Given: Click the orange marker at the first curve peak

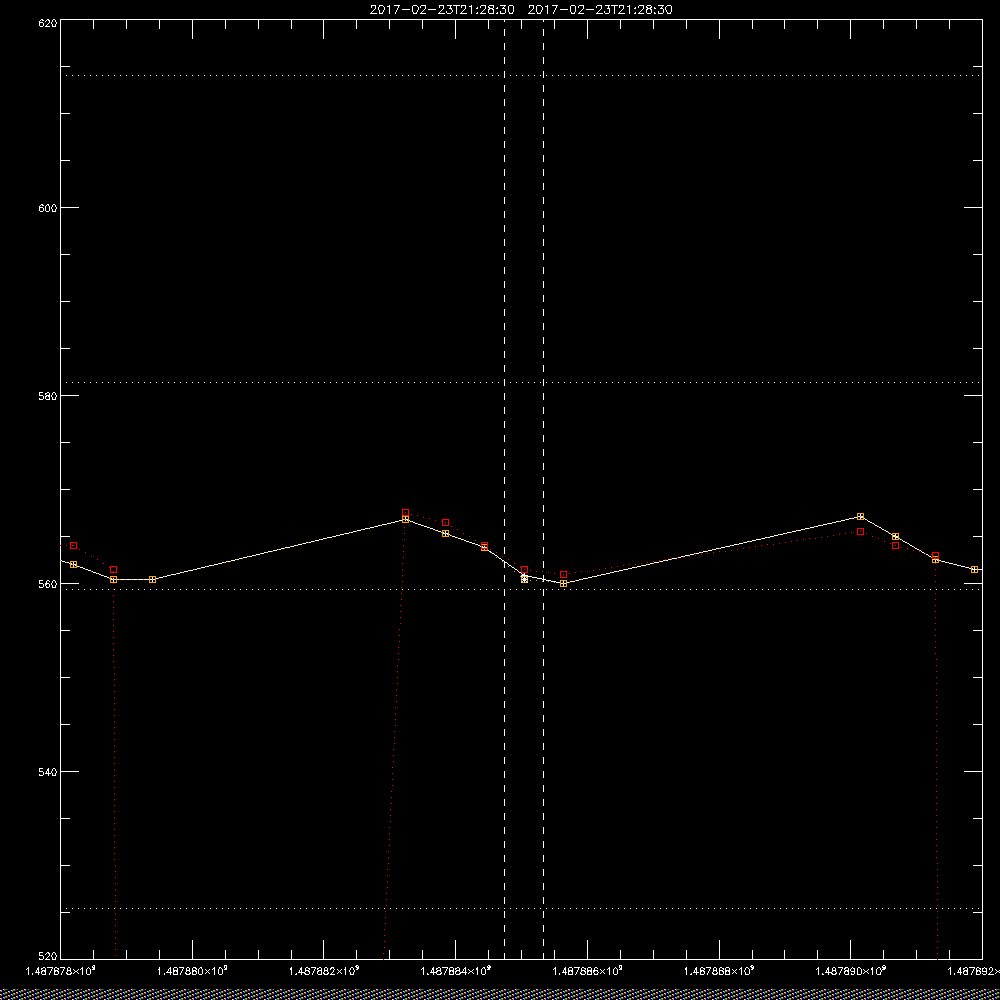Looking at the screenshot, I should click(406, 519).
